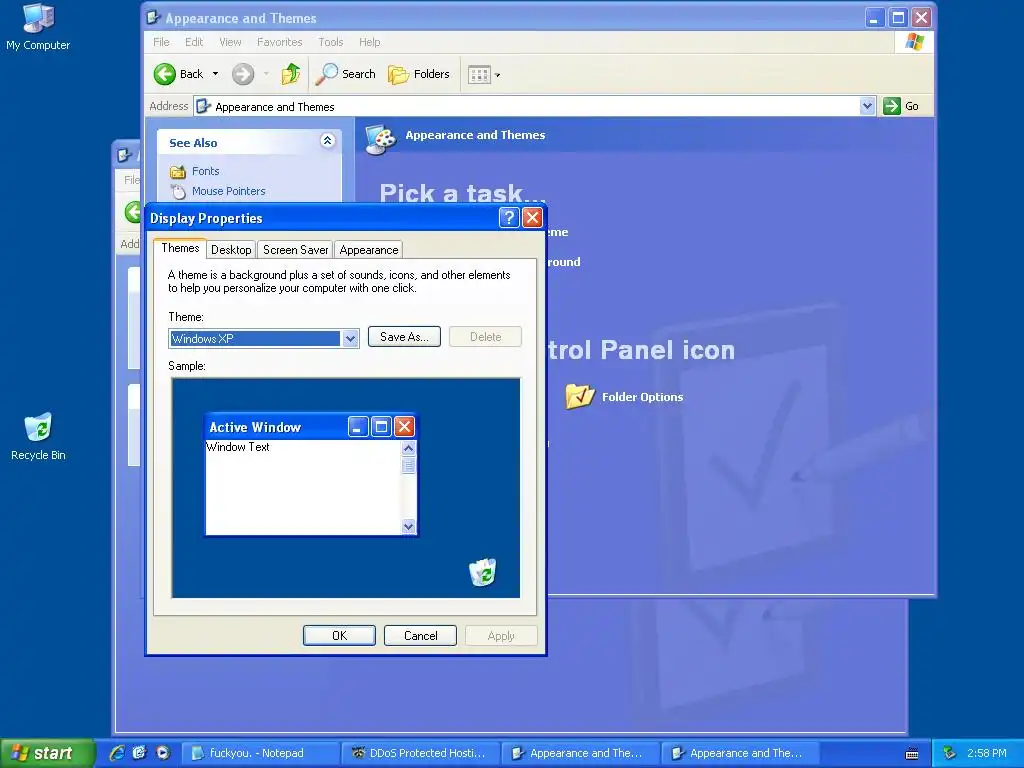Open the Theme combo box dropdown

(x=350, y=338)
